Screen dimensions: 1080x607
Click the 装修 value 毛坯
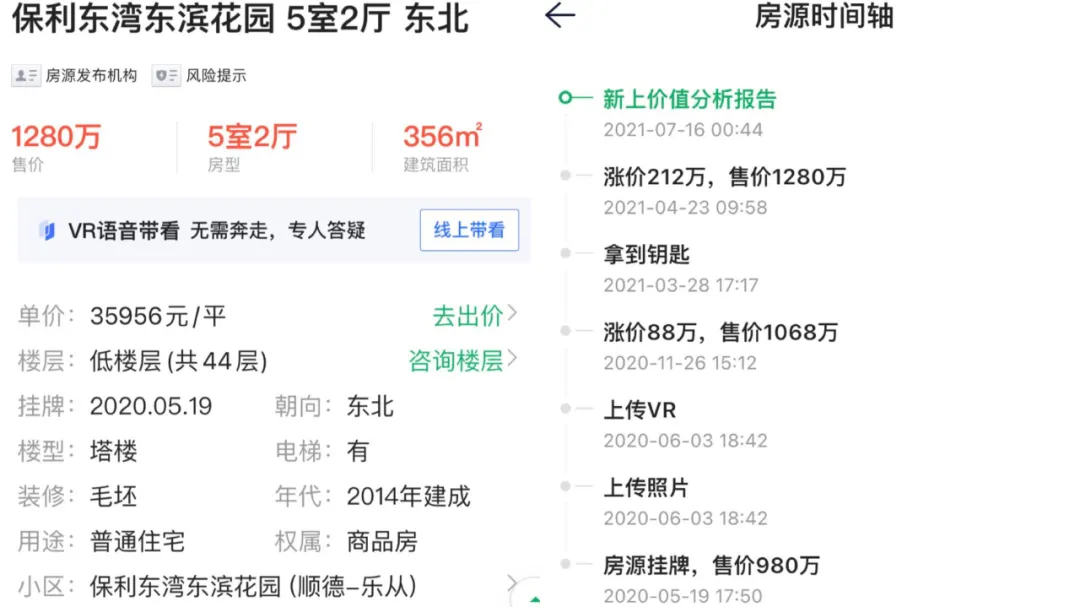(x=114, y=496)
